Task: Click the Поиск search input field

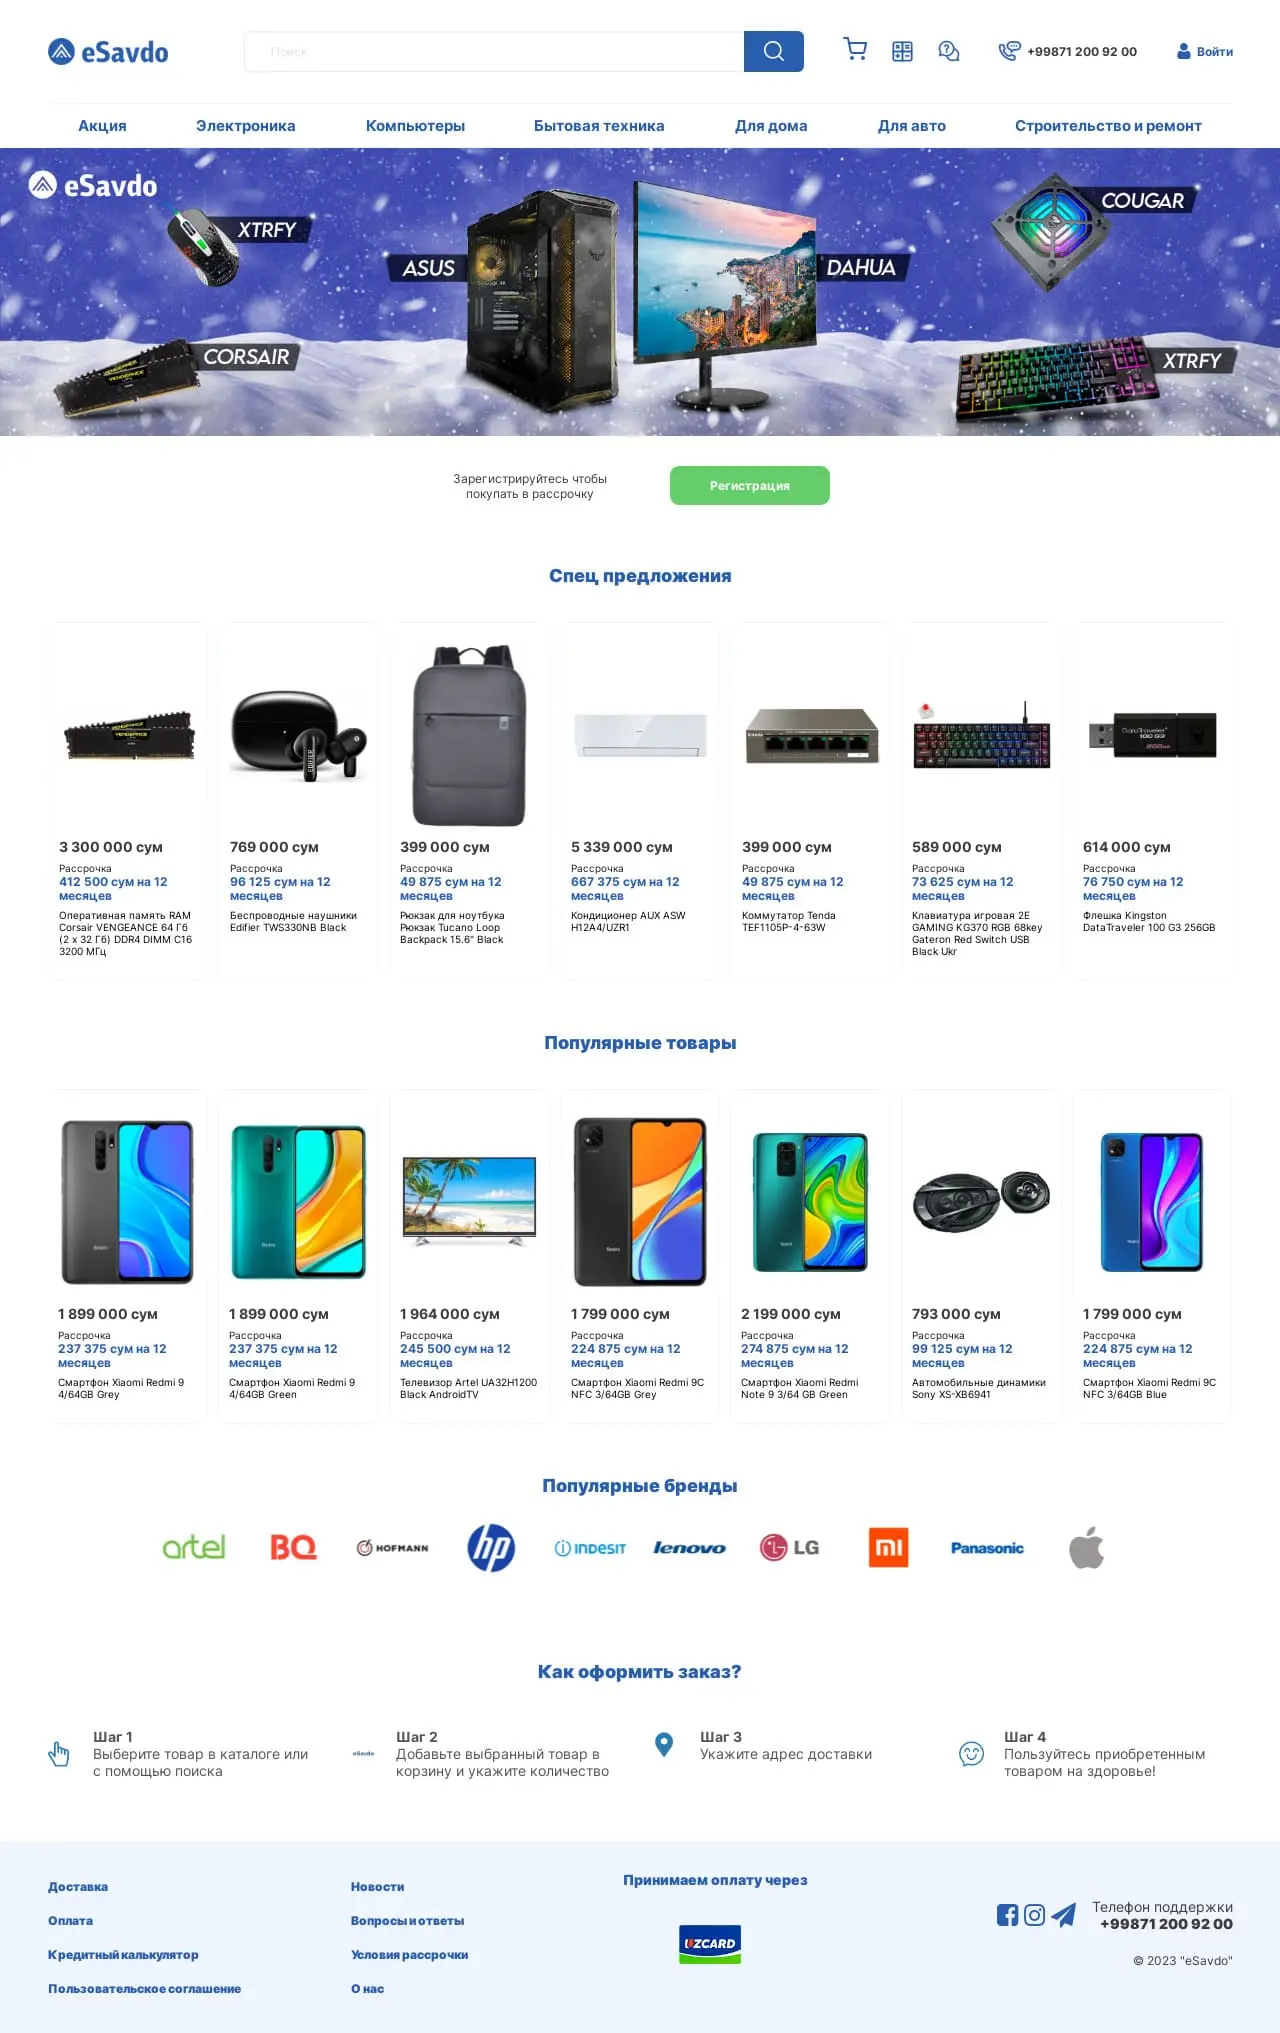Action: point(494,51)
